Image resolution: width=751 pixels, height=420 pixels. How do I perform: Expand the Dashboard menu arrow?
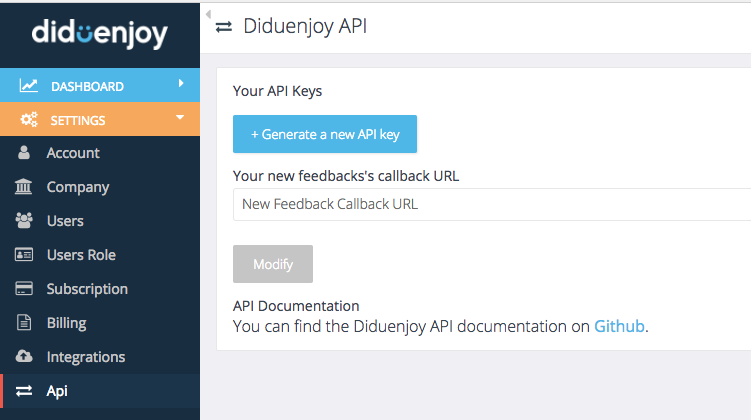tap(181, 83)
